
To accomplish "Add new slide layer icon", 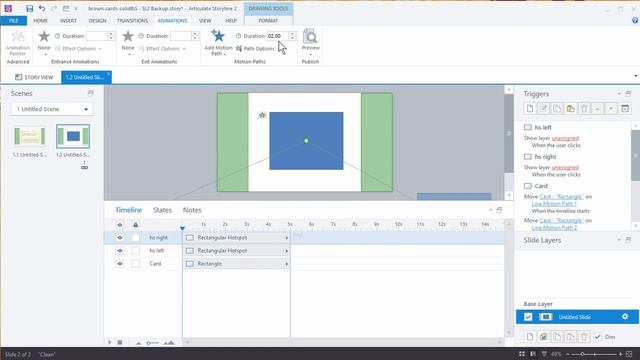I will click(x=530, y=337).
